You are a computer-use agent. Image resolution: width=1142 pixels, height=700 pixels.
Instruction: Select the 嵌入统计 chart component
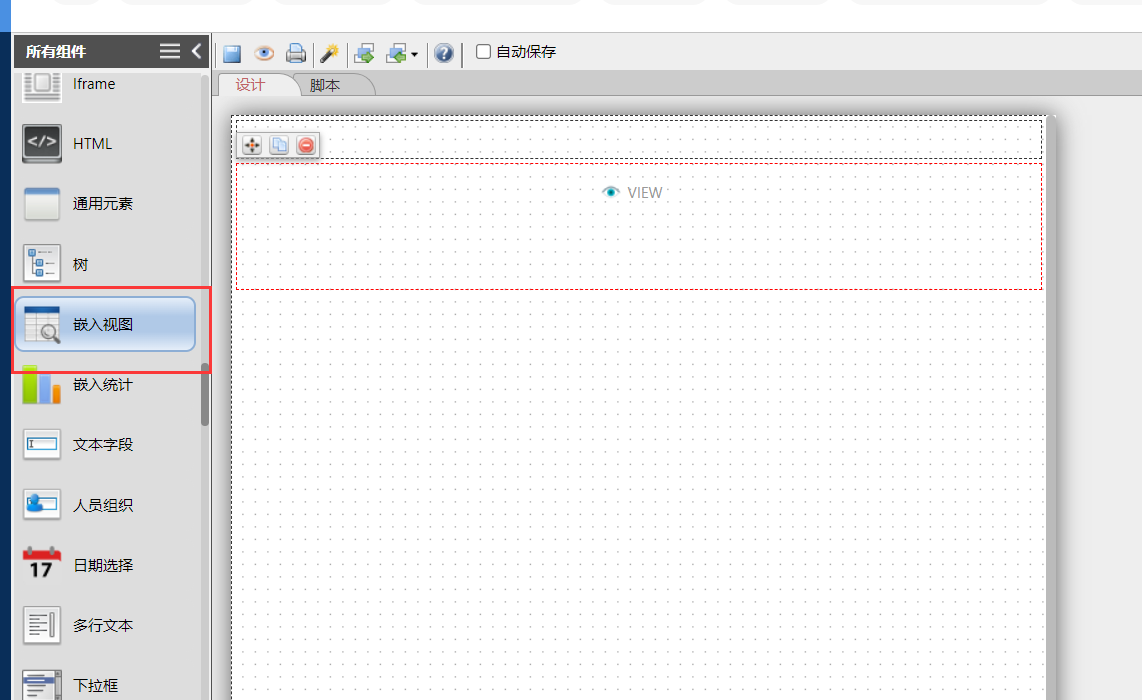pyautogui.click(x=106, y=385)
